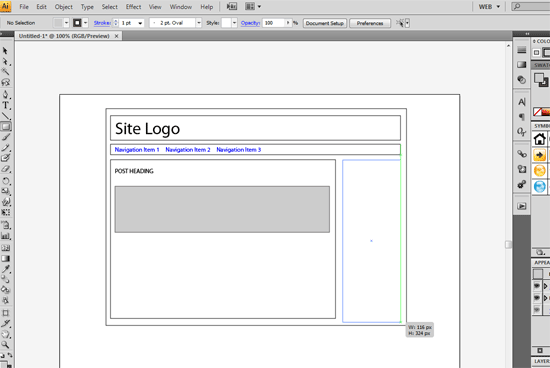Click the Opacity value field
The image size is (550, 368).
point(274,23)
